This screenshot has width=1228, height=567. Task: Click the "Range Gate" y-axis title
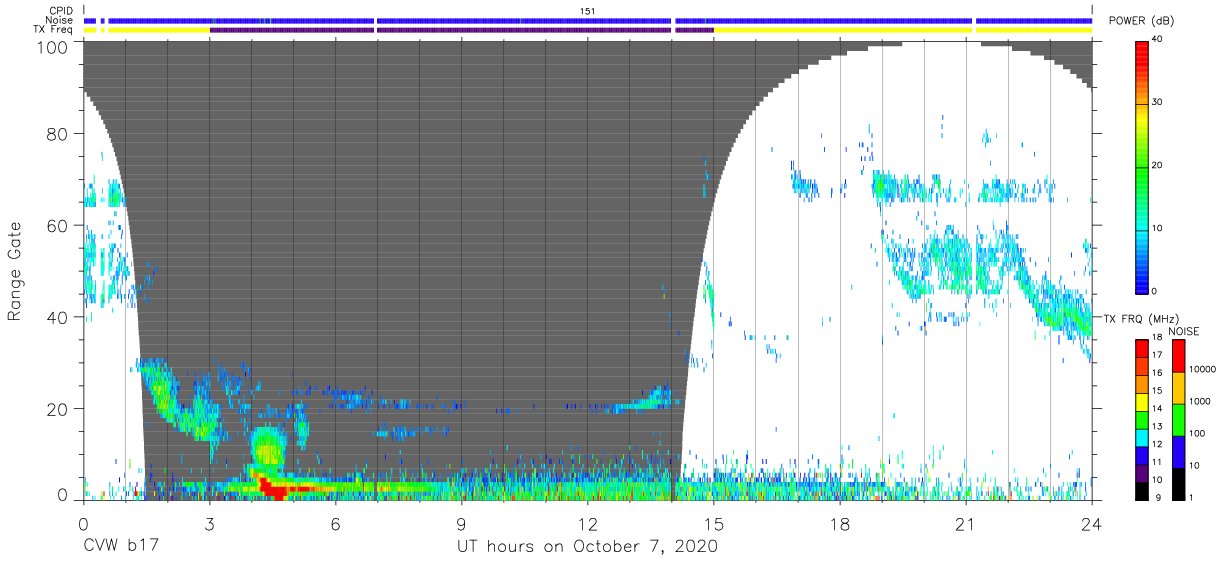pyautogui.click(x=15, y=272)
